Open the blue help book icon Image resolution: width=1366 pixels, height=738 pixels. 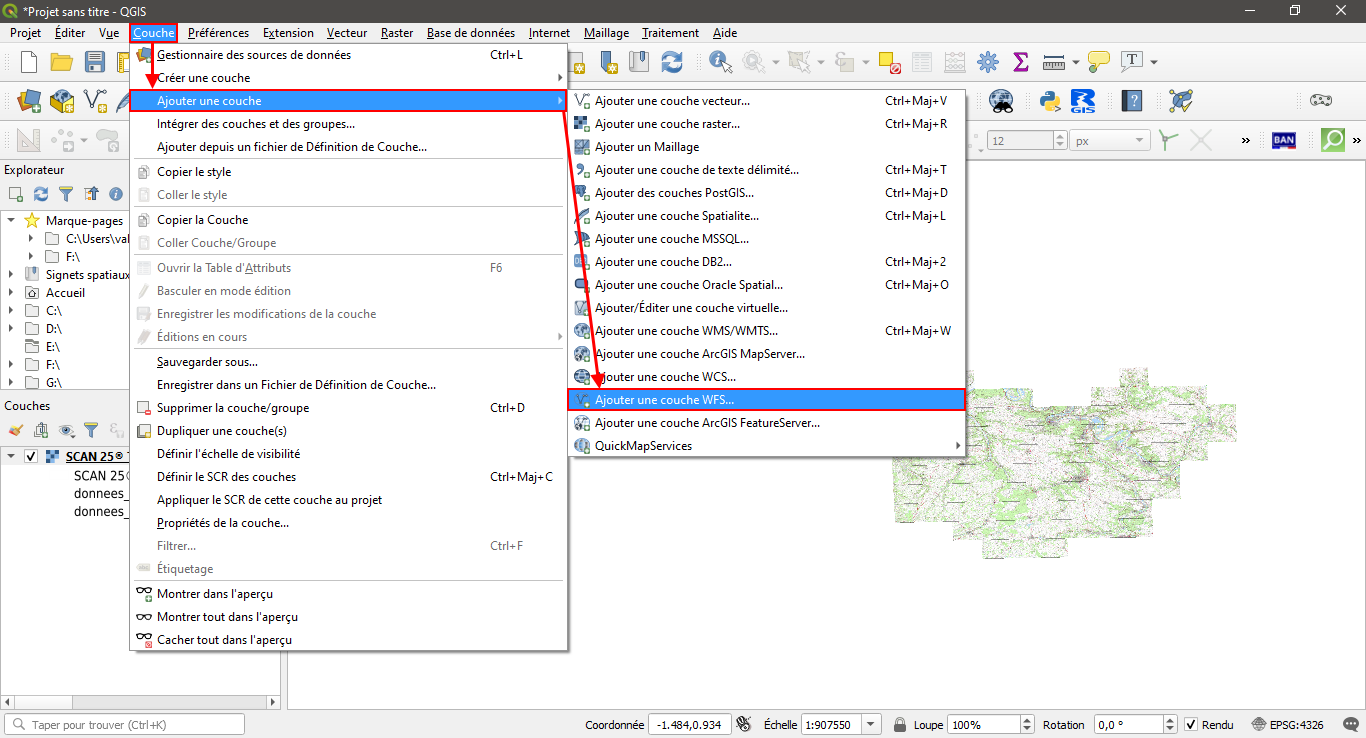tap(1132, 100)
